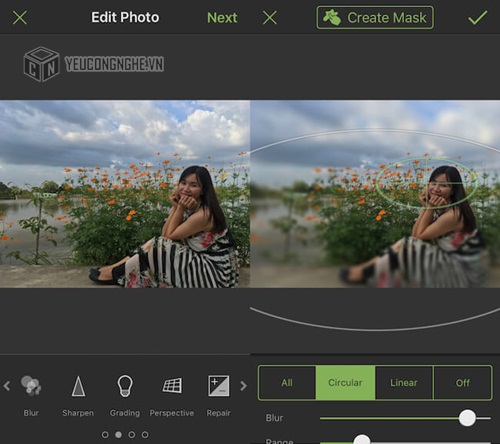Tap the Next button
This screenshot has height=444, width=500.
click(x=222, y=18)
